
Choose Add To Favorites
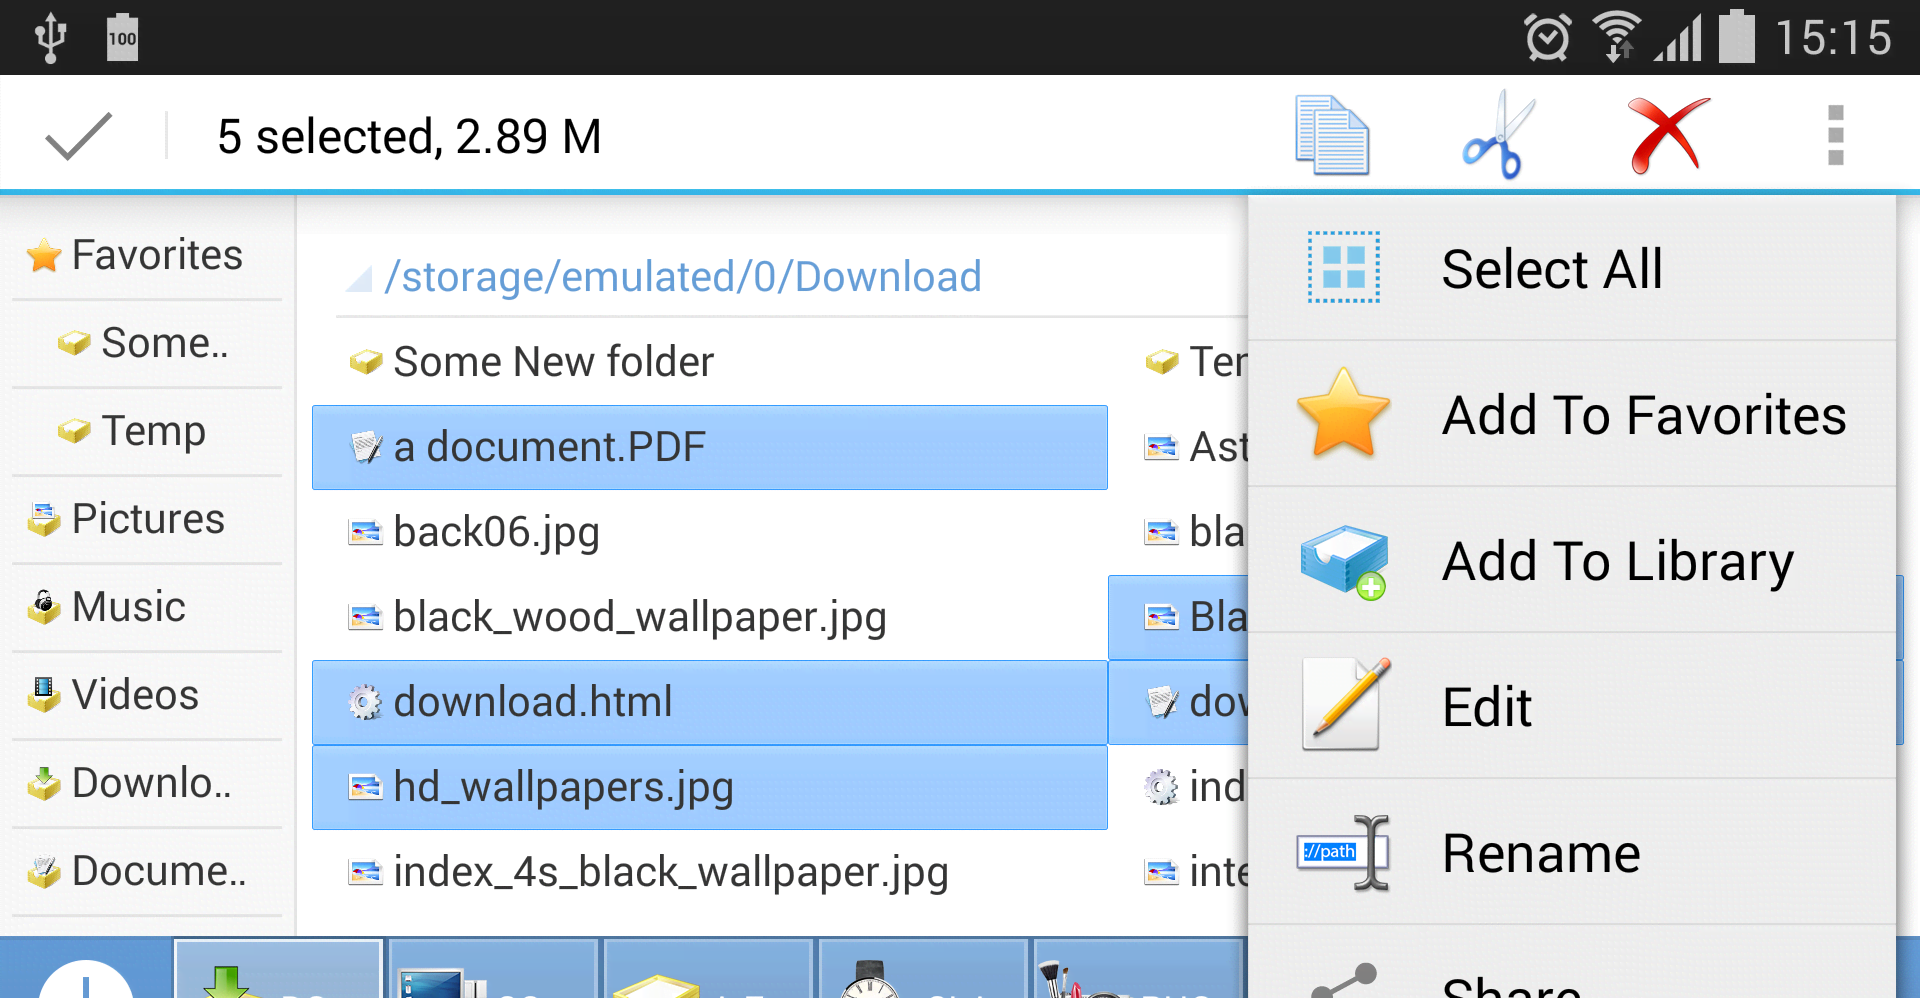click(1572, 415)
